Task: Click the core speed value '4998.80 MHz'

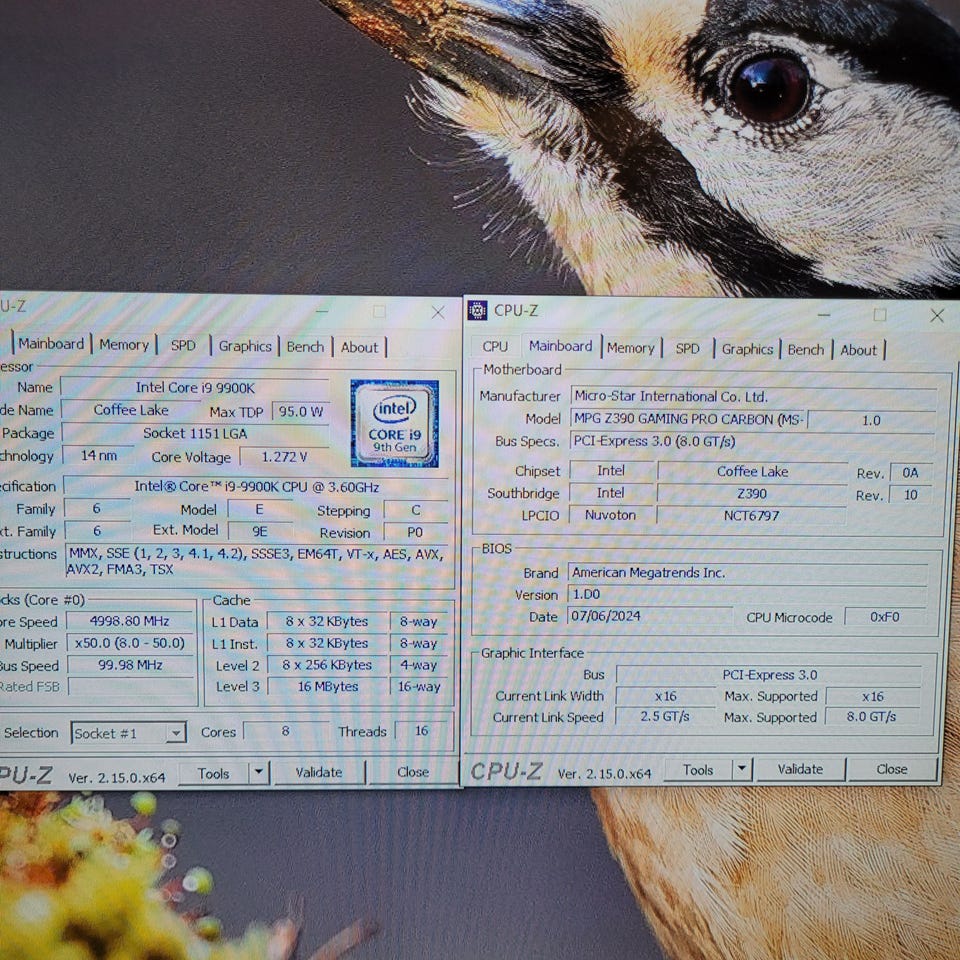Action: click(130, 621)
